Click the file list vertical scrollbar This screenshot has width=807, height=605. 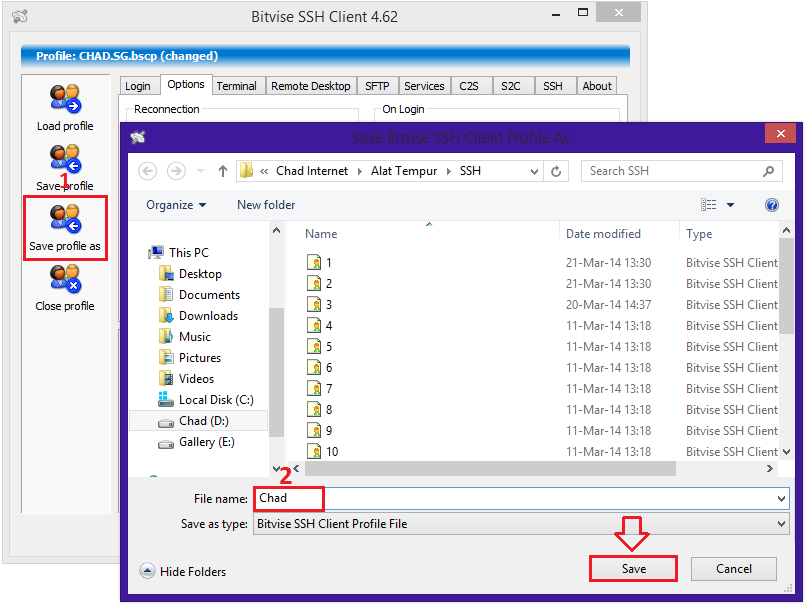(x=786, y=286)
